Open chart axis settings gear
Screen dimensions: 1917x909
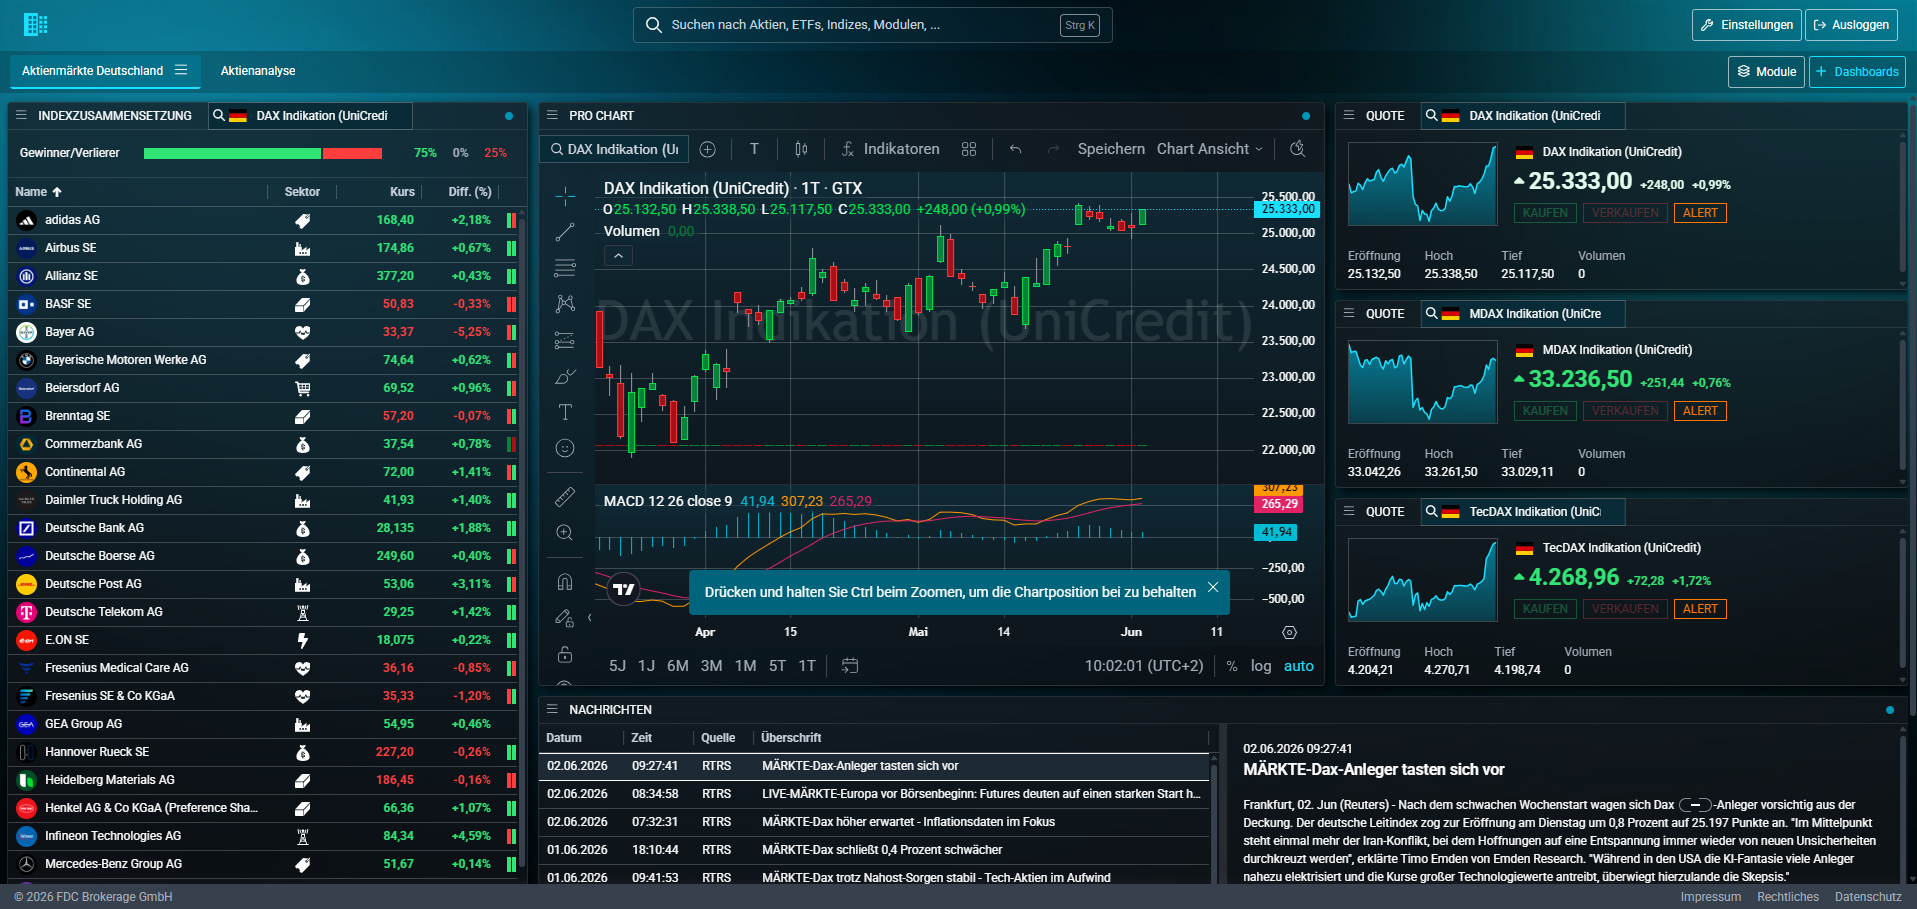coord(1290,632)
